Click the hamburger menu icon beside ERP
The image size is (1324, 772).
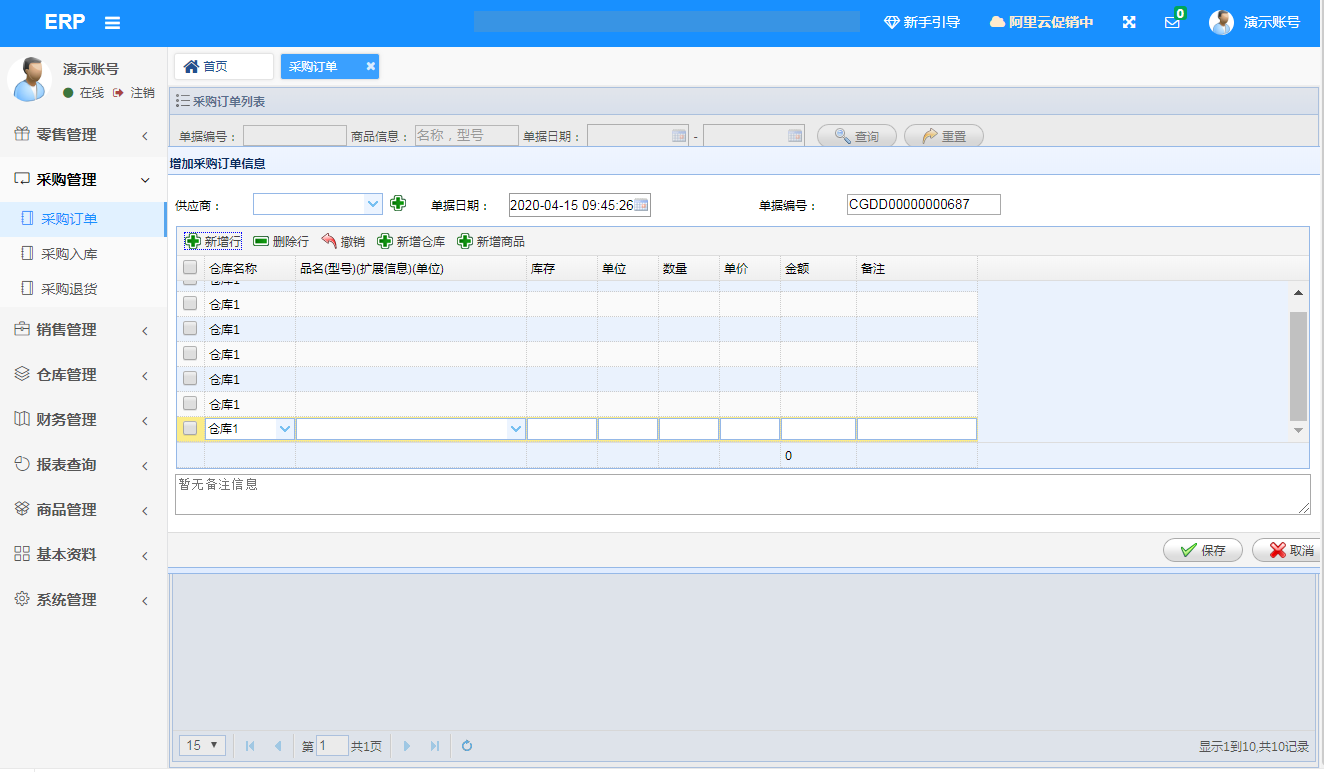coord(112,23)
